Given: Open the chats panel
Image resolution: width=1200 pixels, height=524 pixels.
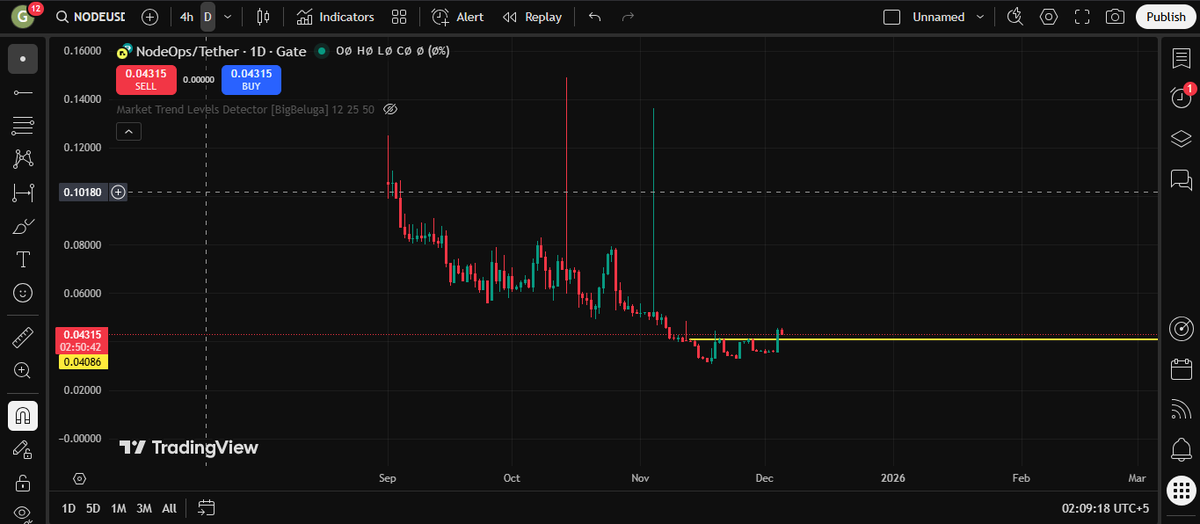Looking at the screenshot, I should tap(1180, 180).
